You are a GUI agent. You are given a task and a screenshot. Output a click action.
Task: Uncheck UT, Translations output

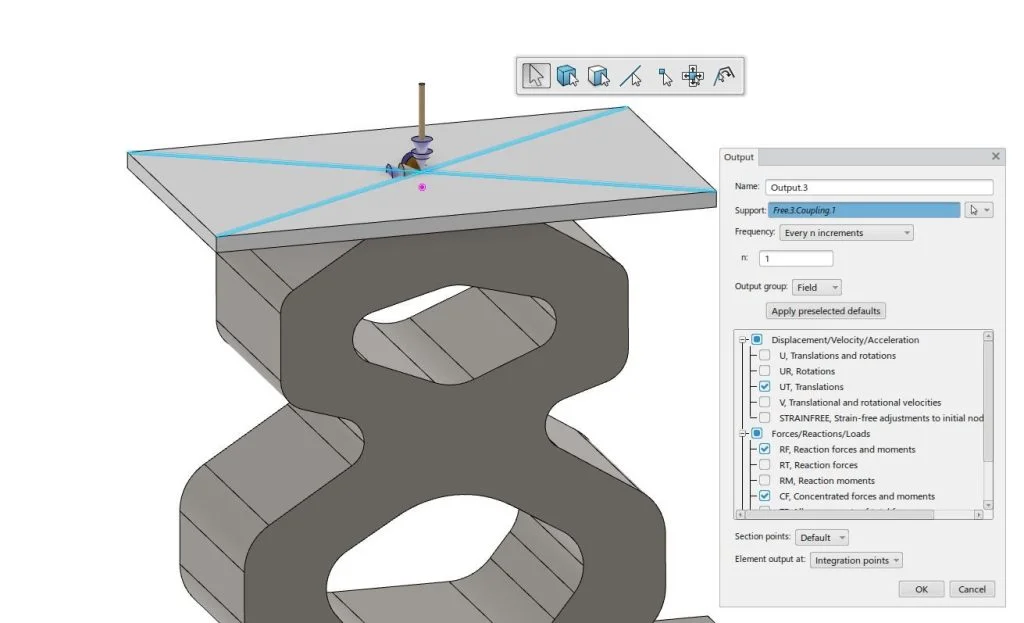tap(765, 387)
